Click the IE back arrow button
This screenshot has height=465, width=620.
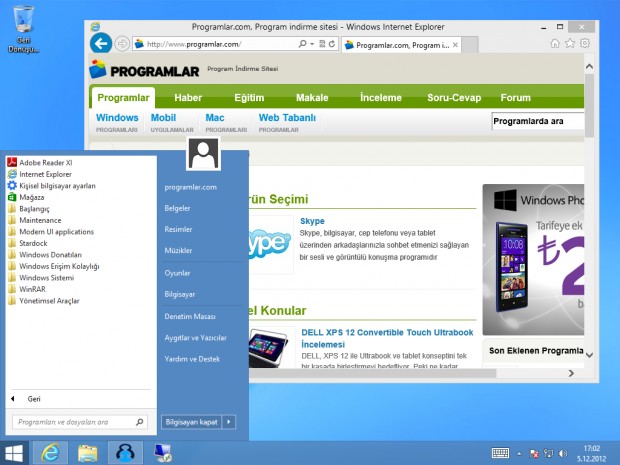(101, 43)
